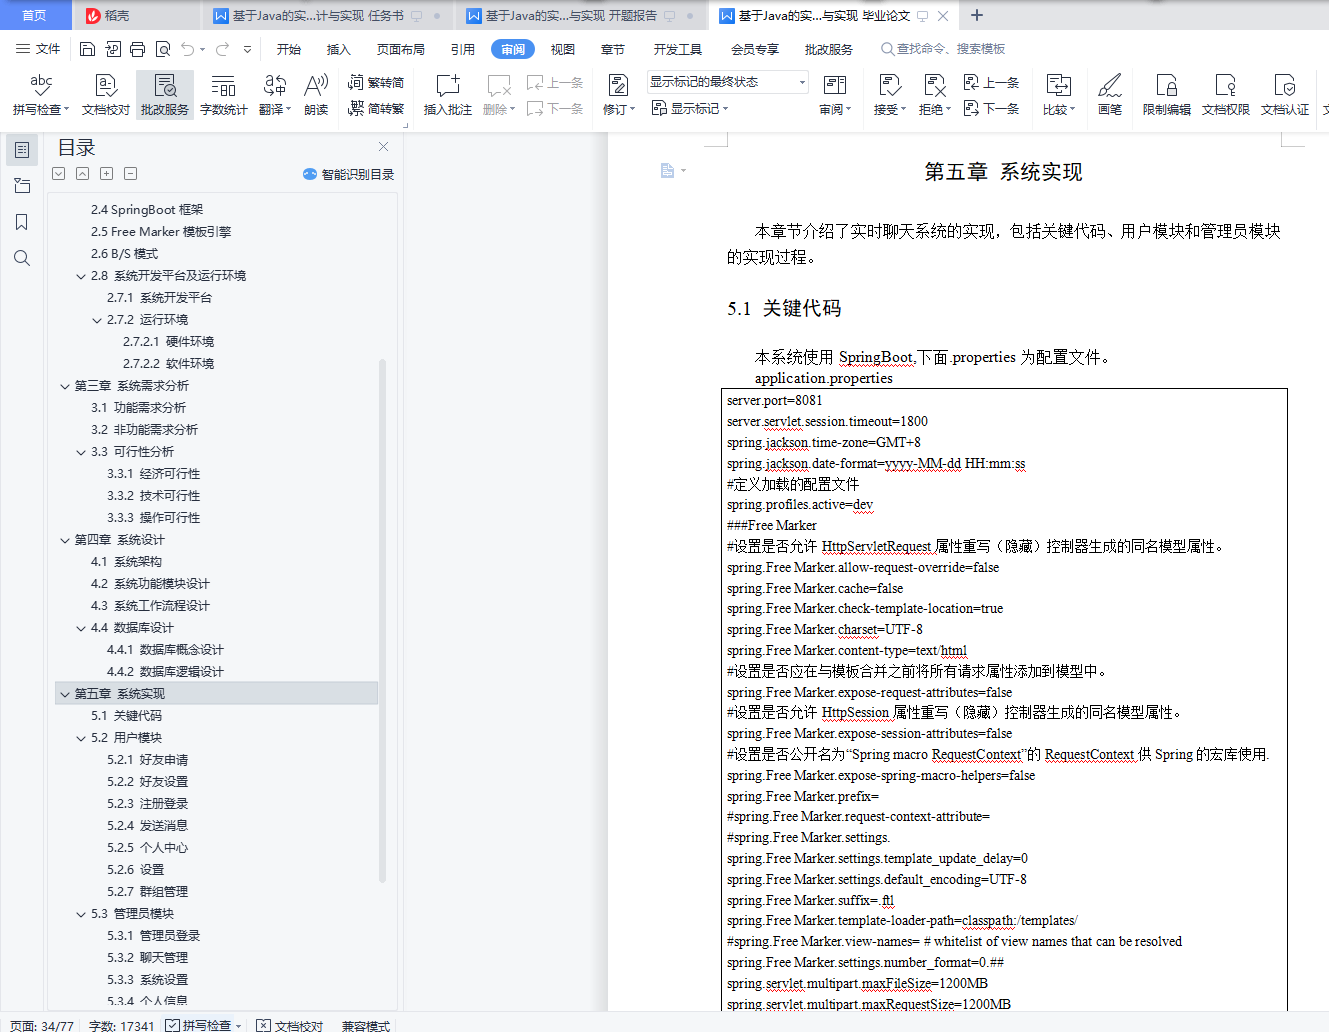Convert text with 简转繁
Image resolution: width=1329 pixels, height=1032 pixels.
pos(376,109)
